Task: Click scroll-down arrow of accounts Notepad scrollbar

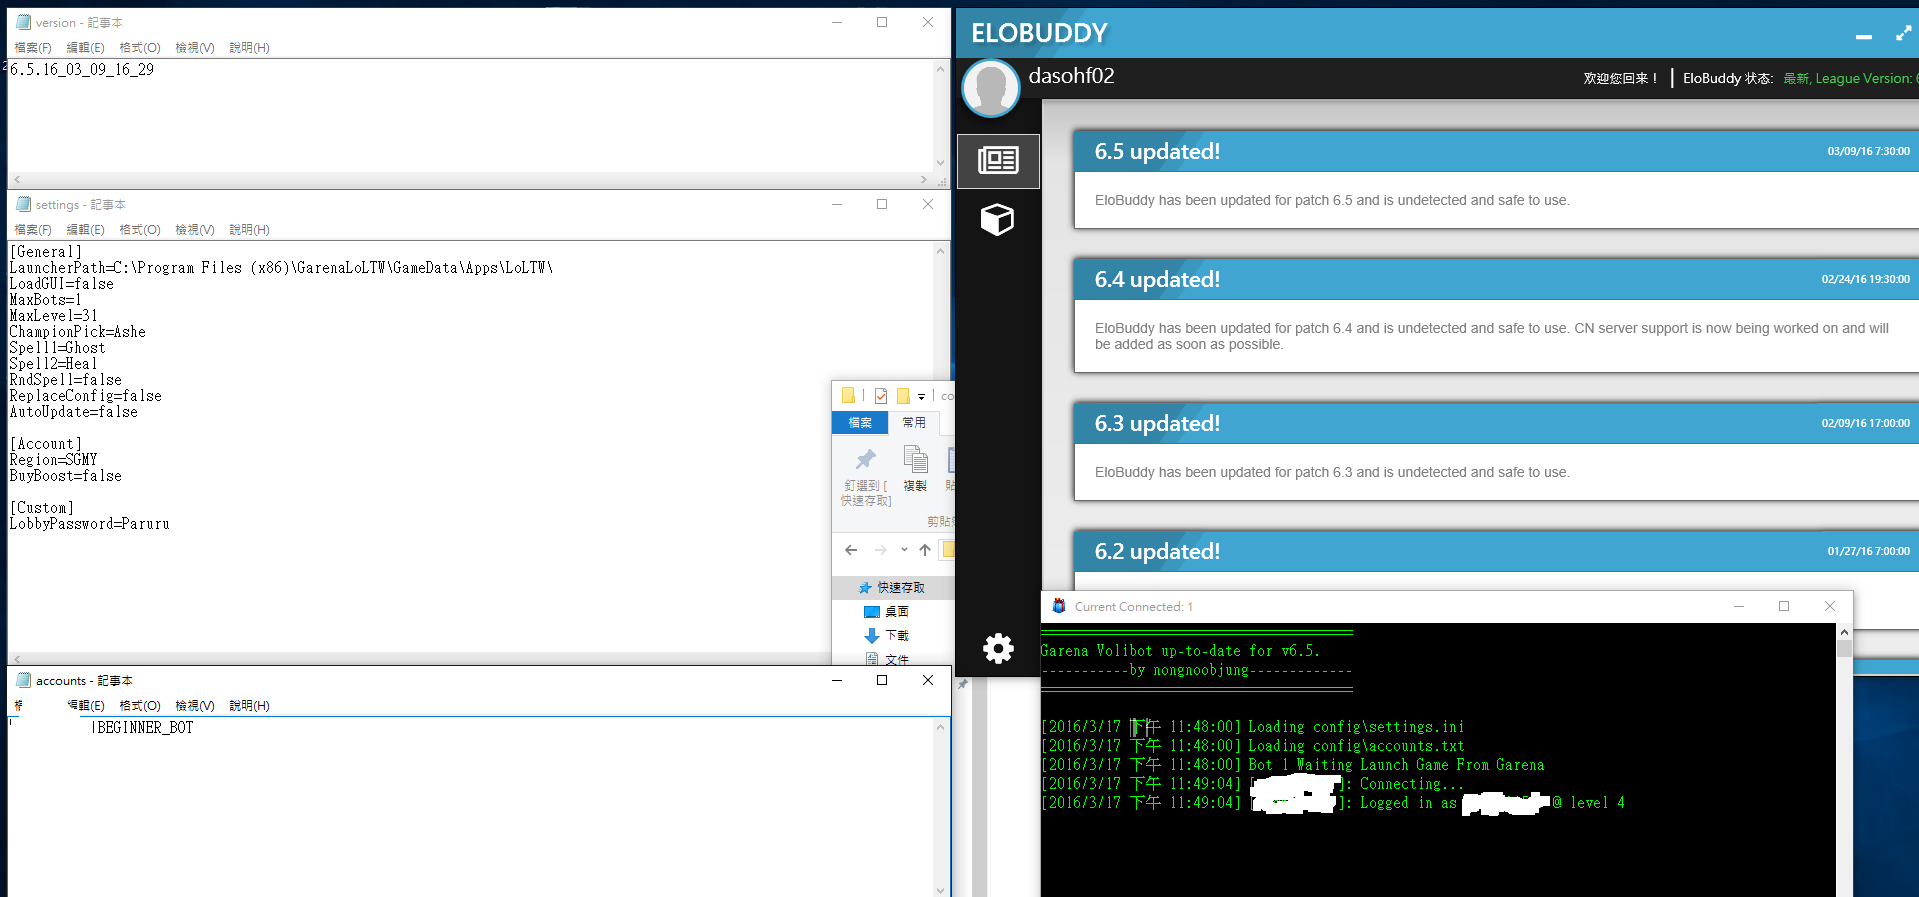Action: tap(940, 889)
